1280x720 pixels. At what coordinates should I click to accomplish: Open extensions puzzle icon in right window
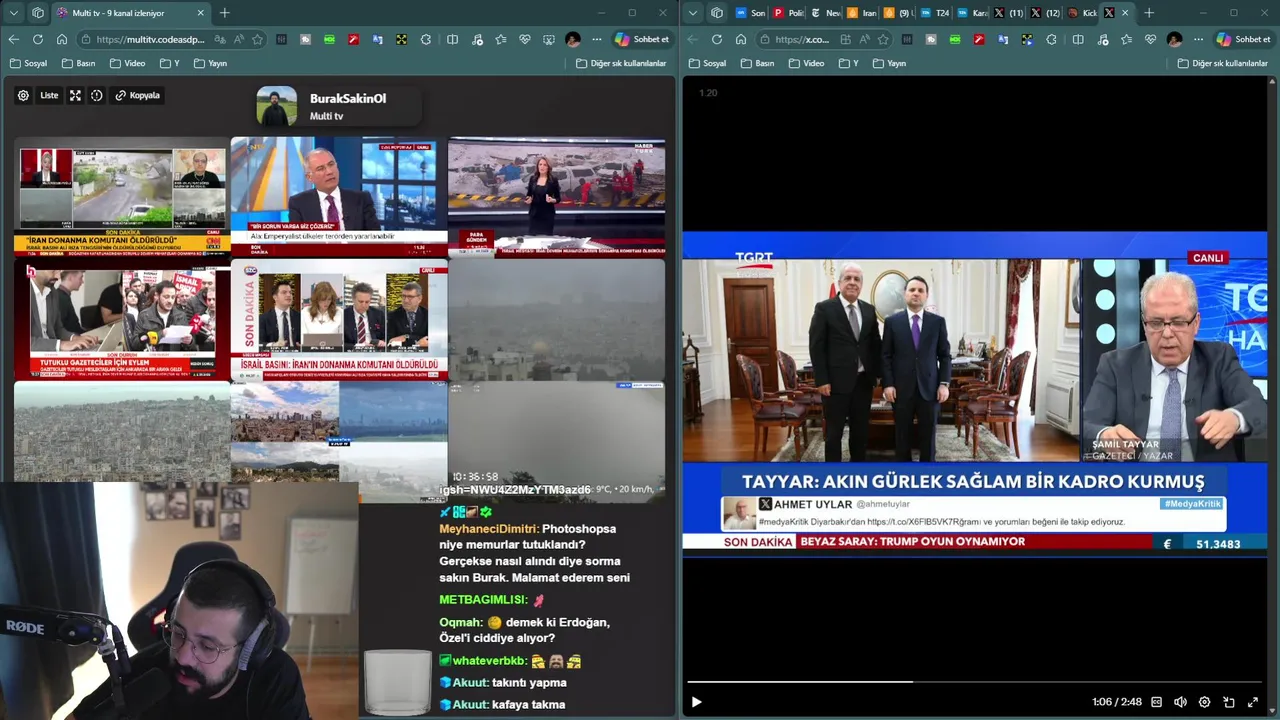click(1051, 39)
